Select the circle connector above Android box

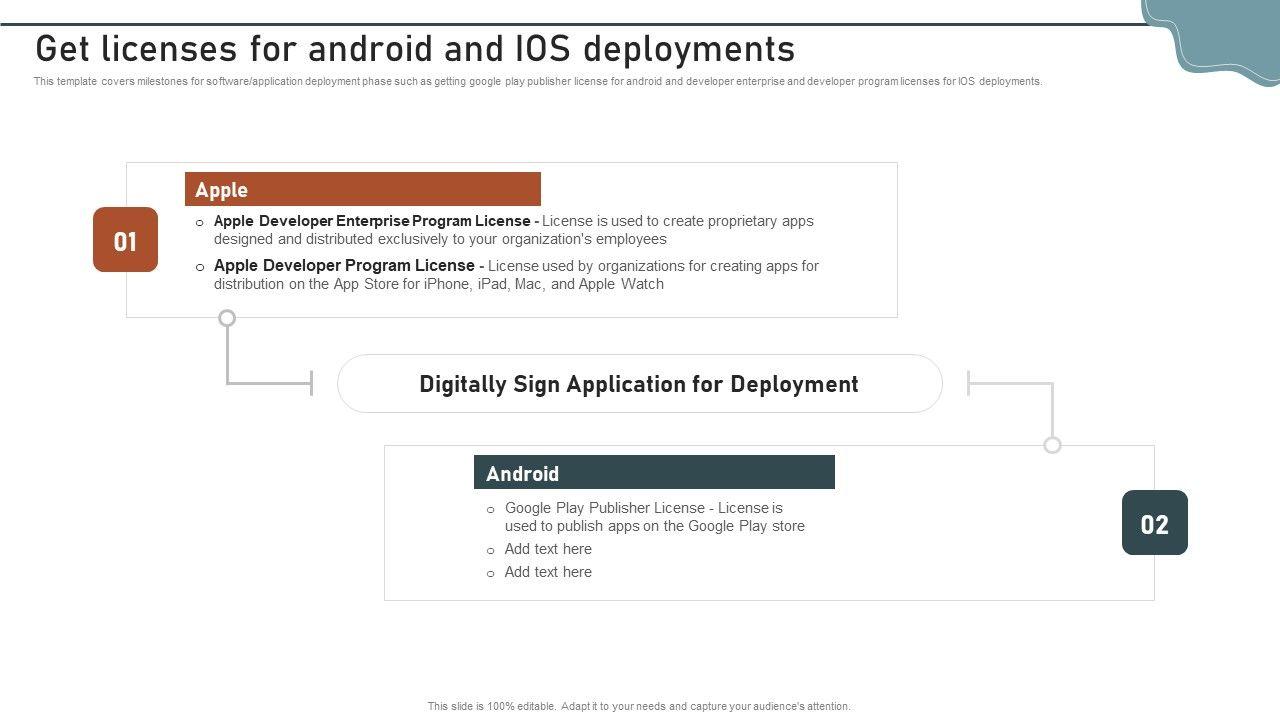(x=1052, y=445)
